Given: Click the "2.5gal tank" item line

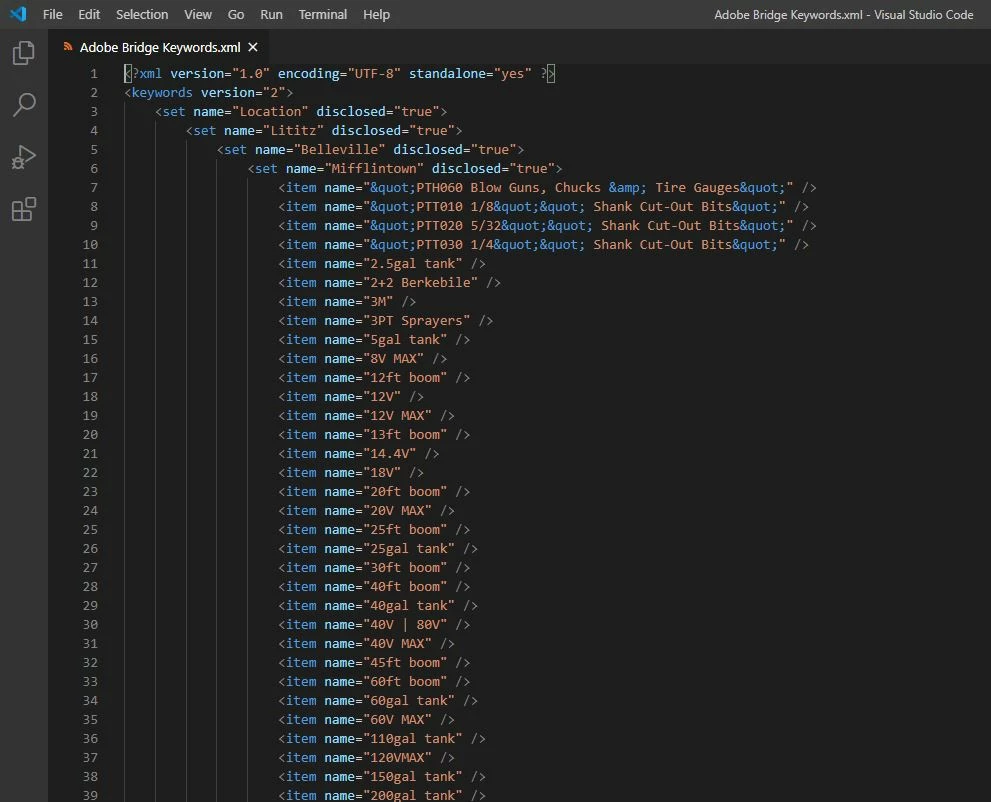Looking at the screenshot, I should (x=382, y=264).
